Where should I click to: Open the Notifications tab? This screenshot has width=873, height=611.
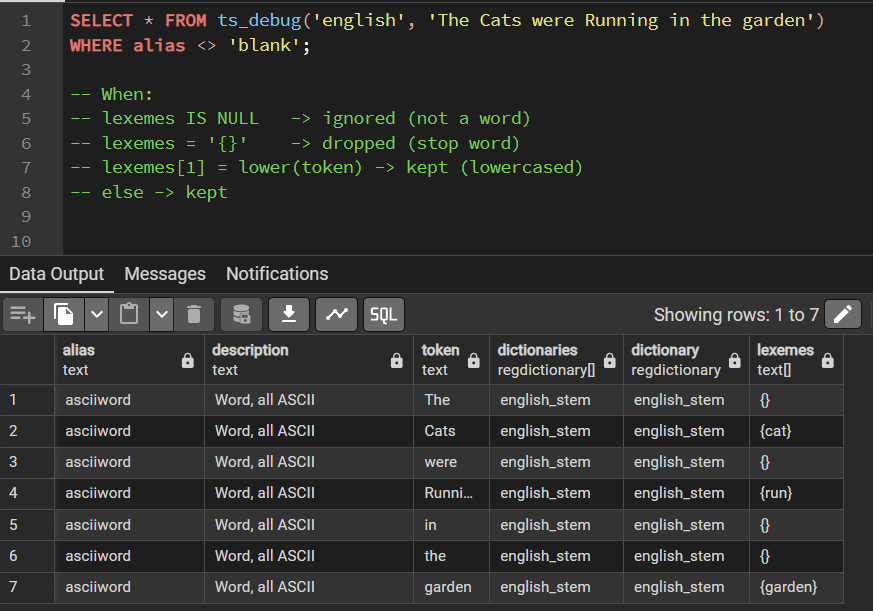tap(277, 274)
